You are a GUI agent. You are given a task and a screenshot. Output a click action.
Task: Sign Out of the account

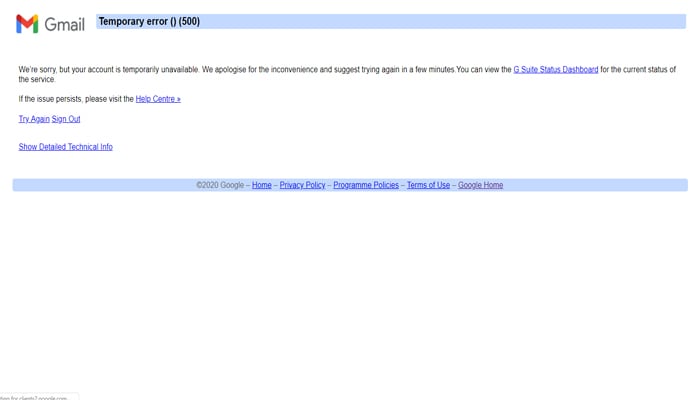coord(66,119)
